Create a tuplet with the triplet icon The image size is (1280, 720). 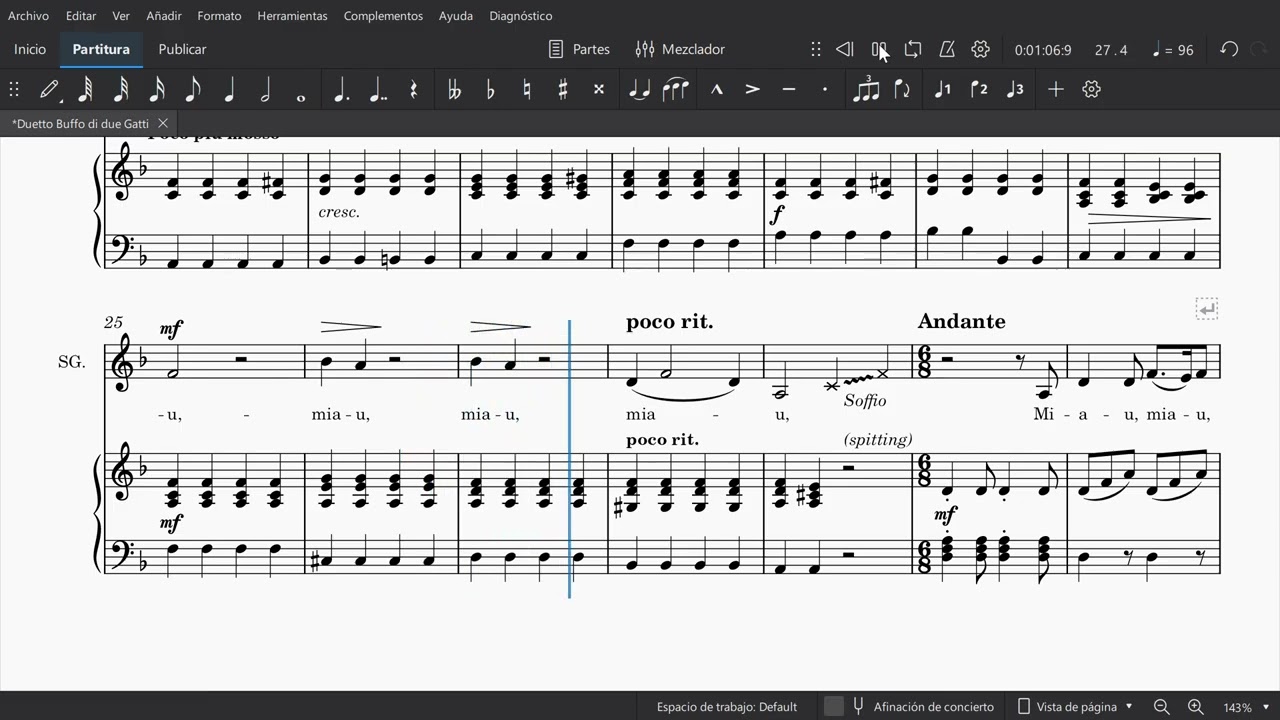(x=866, y=89)
